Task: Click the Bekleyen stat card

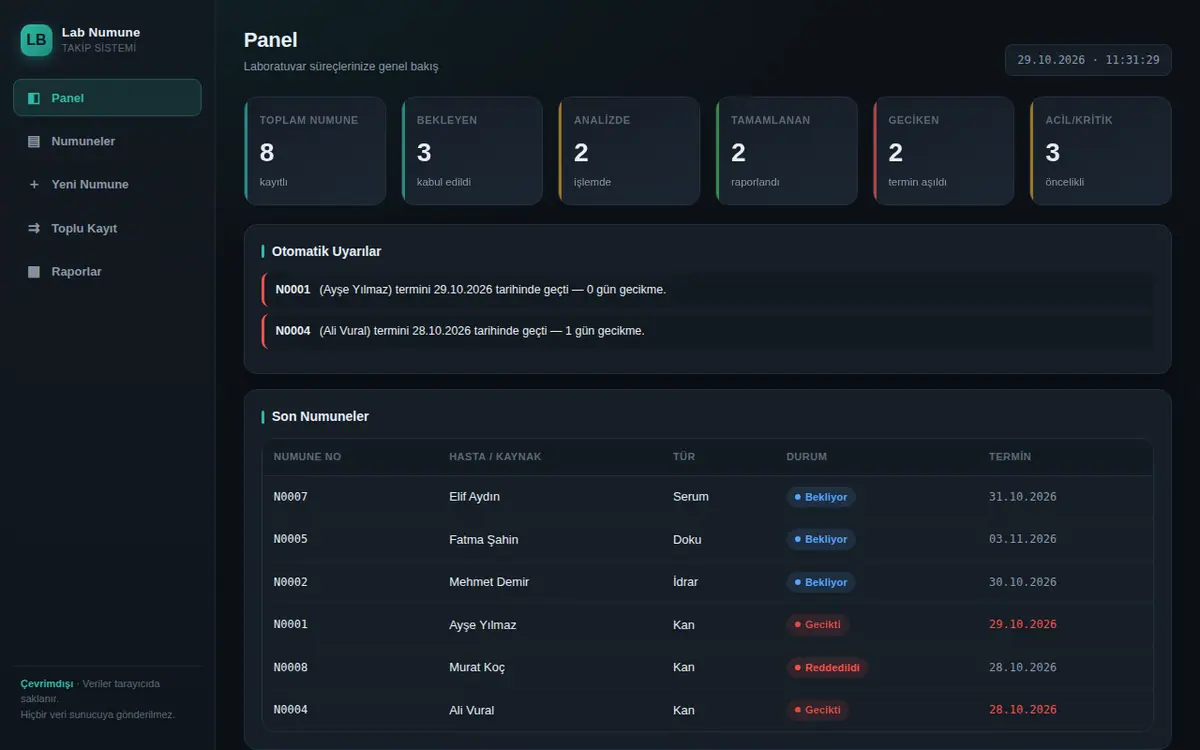Action: [x=472, y=151]
